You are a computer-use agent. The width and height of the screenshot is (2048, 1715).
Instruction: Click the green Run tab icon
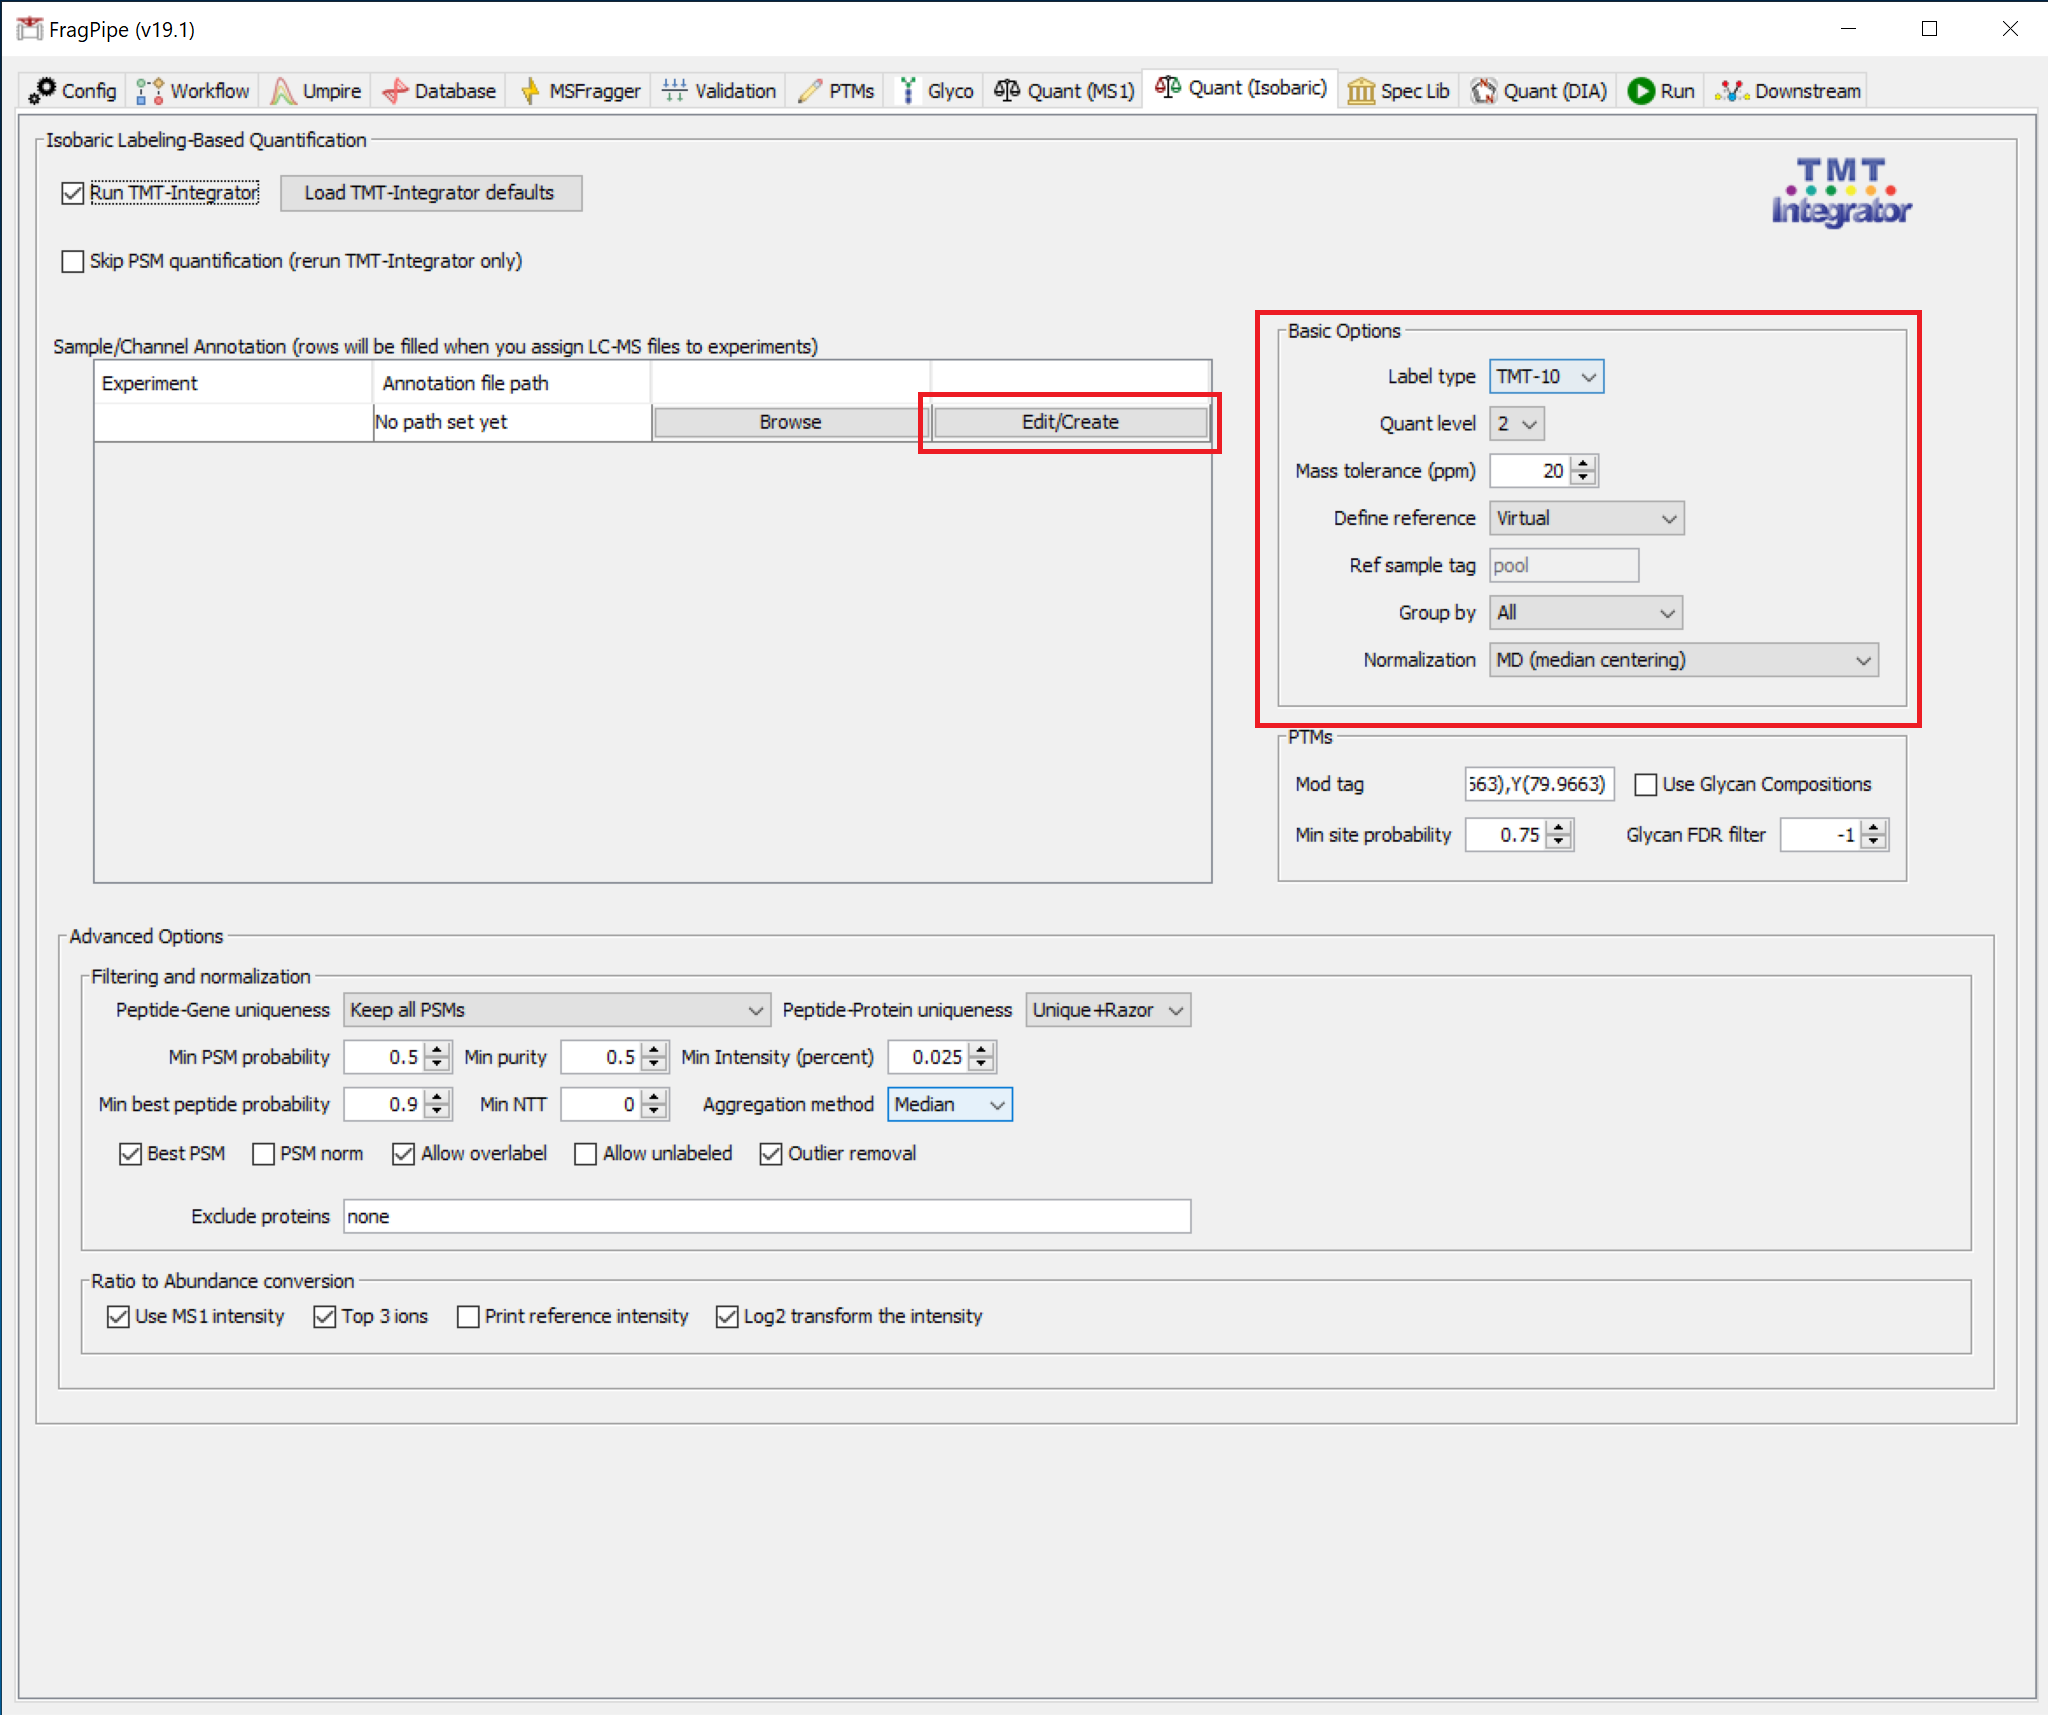(x=1640, y=91)
